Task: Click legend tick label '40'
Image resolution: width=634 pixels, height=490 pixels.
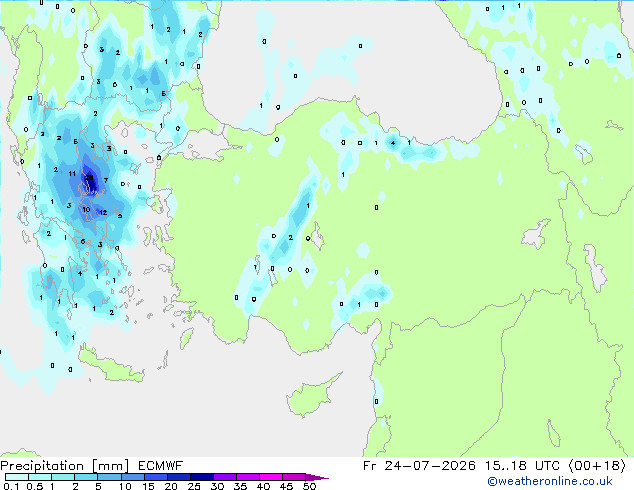Action: pyautogui.click(x=263, y=486)
